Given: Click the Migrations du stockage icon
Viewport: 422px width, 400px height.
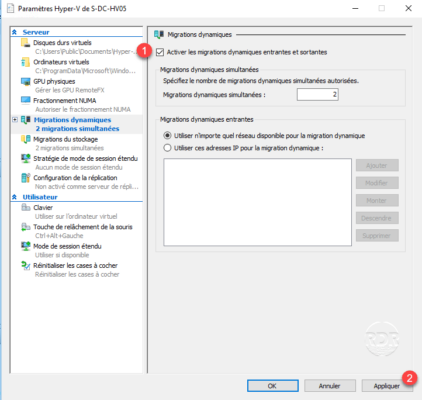Looking at the screenshot, I should click(26, 139).
